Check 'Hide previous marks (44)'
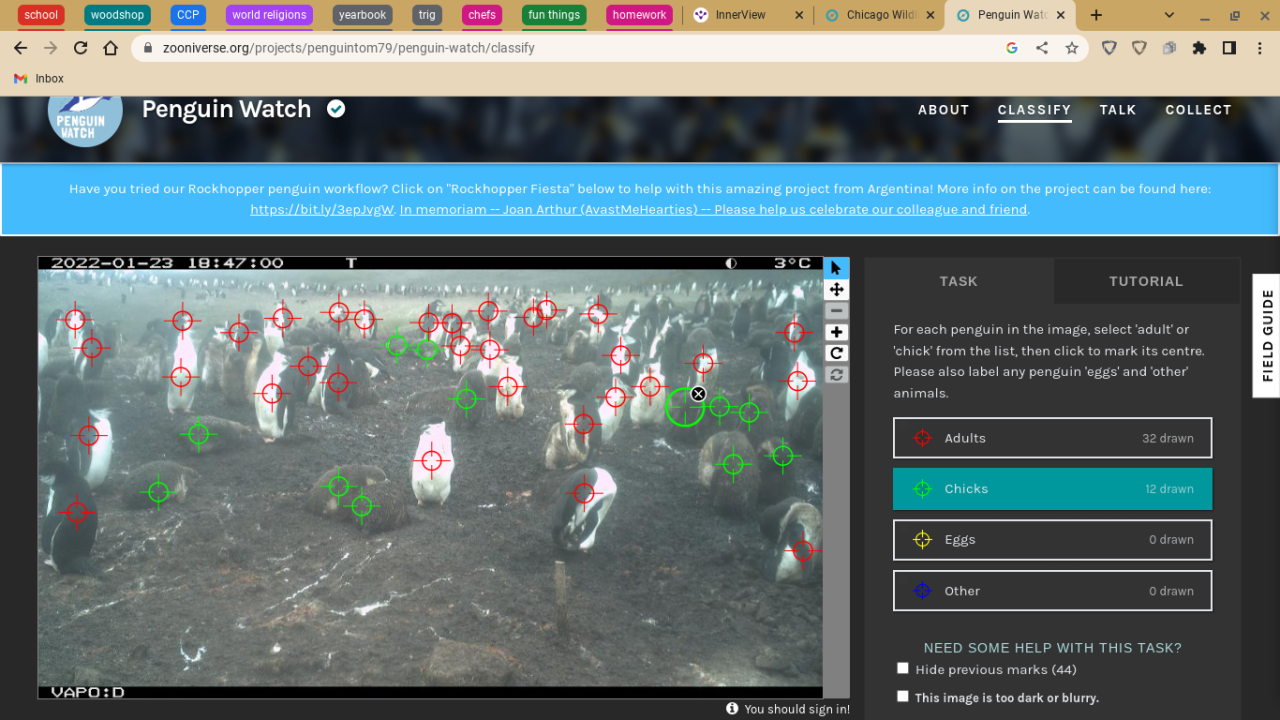1280x720 pixels. tap(903, 669)
